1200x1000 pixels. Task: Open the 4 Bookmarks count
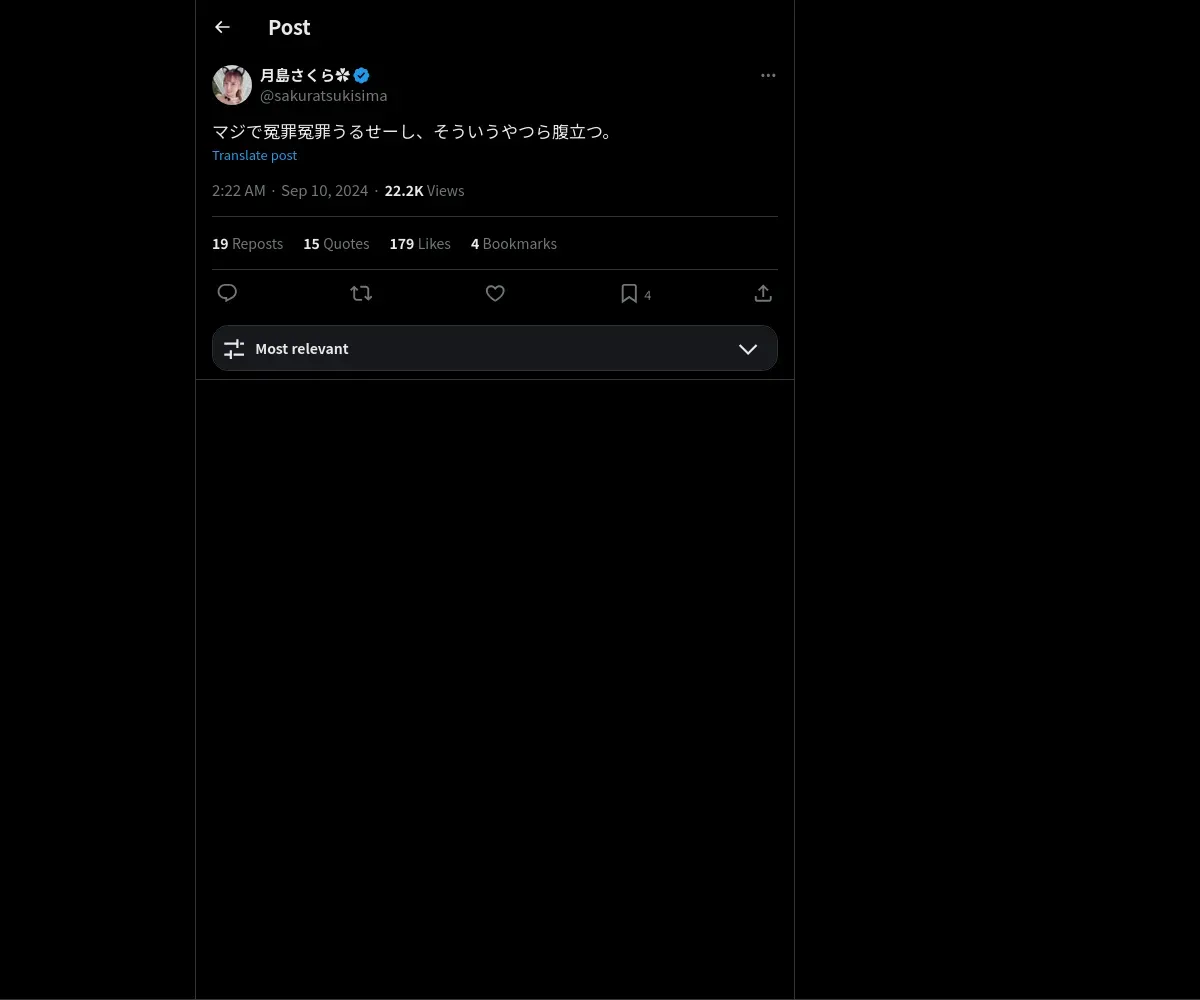coord(514,243)
